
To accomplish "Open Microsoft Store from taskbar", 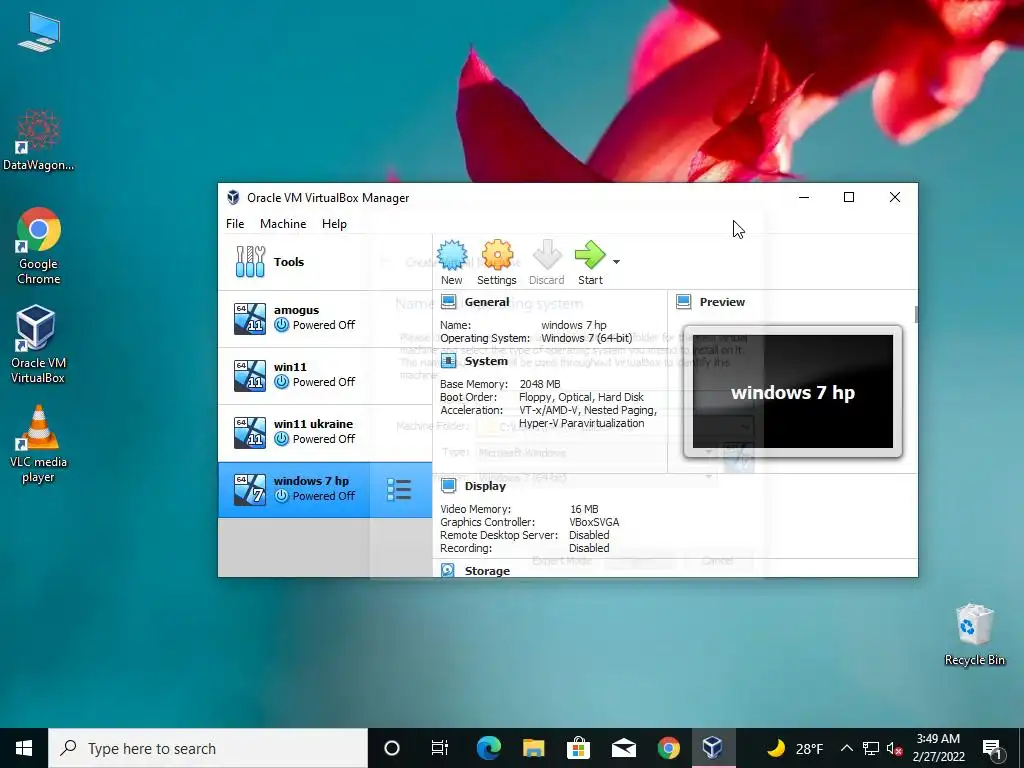I will point(578,748).
